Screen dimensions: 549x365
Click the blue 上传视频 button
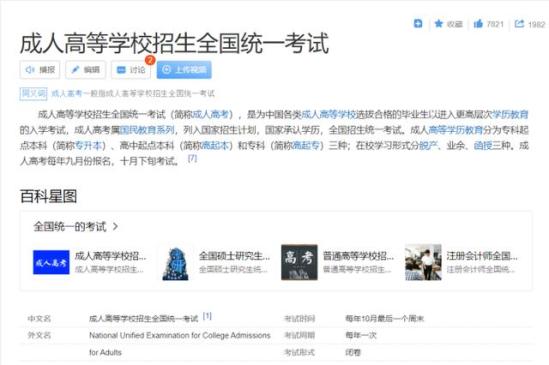click(184, 70)
